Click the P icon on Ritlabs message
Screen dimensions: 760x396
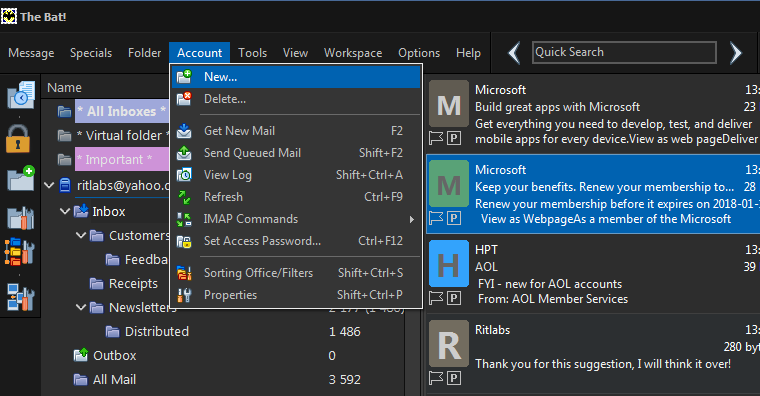454,378
